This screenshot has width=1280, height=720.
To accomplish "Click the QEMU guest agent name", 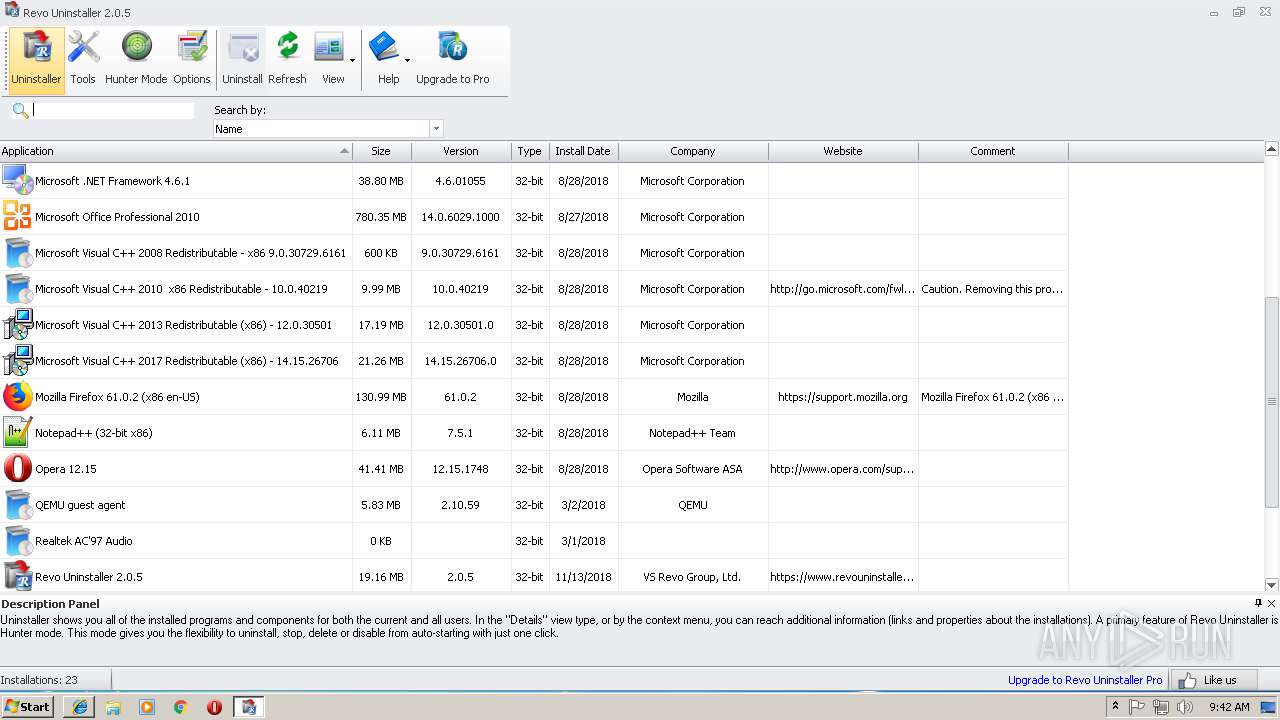I will pos(80,505).
